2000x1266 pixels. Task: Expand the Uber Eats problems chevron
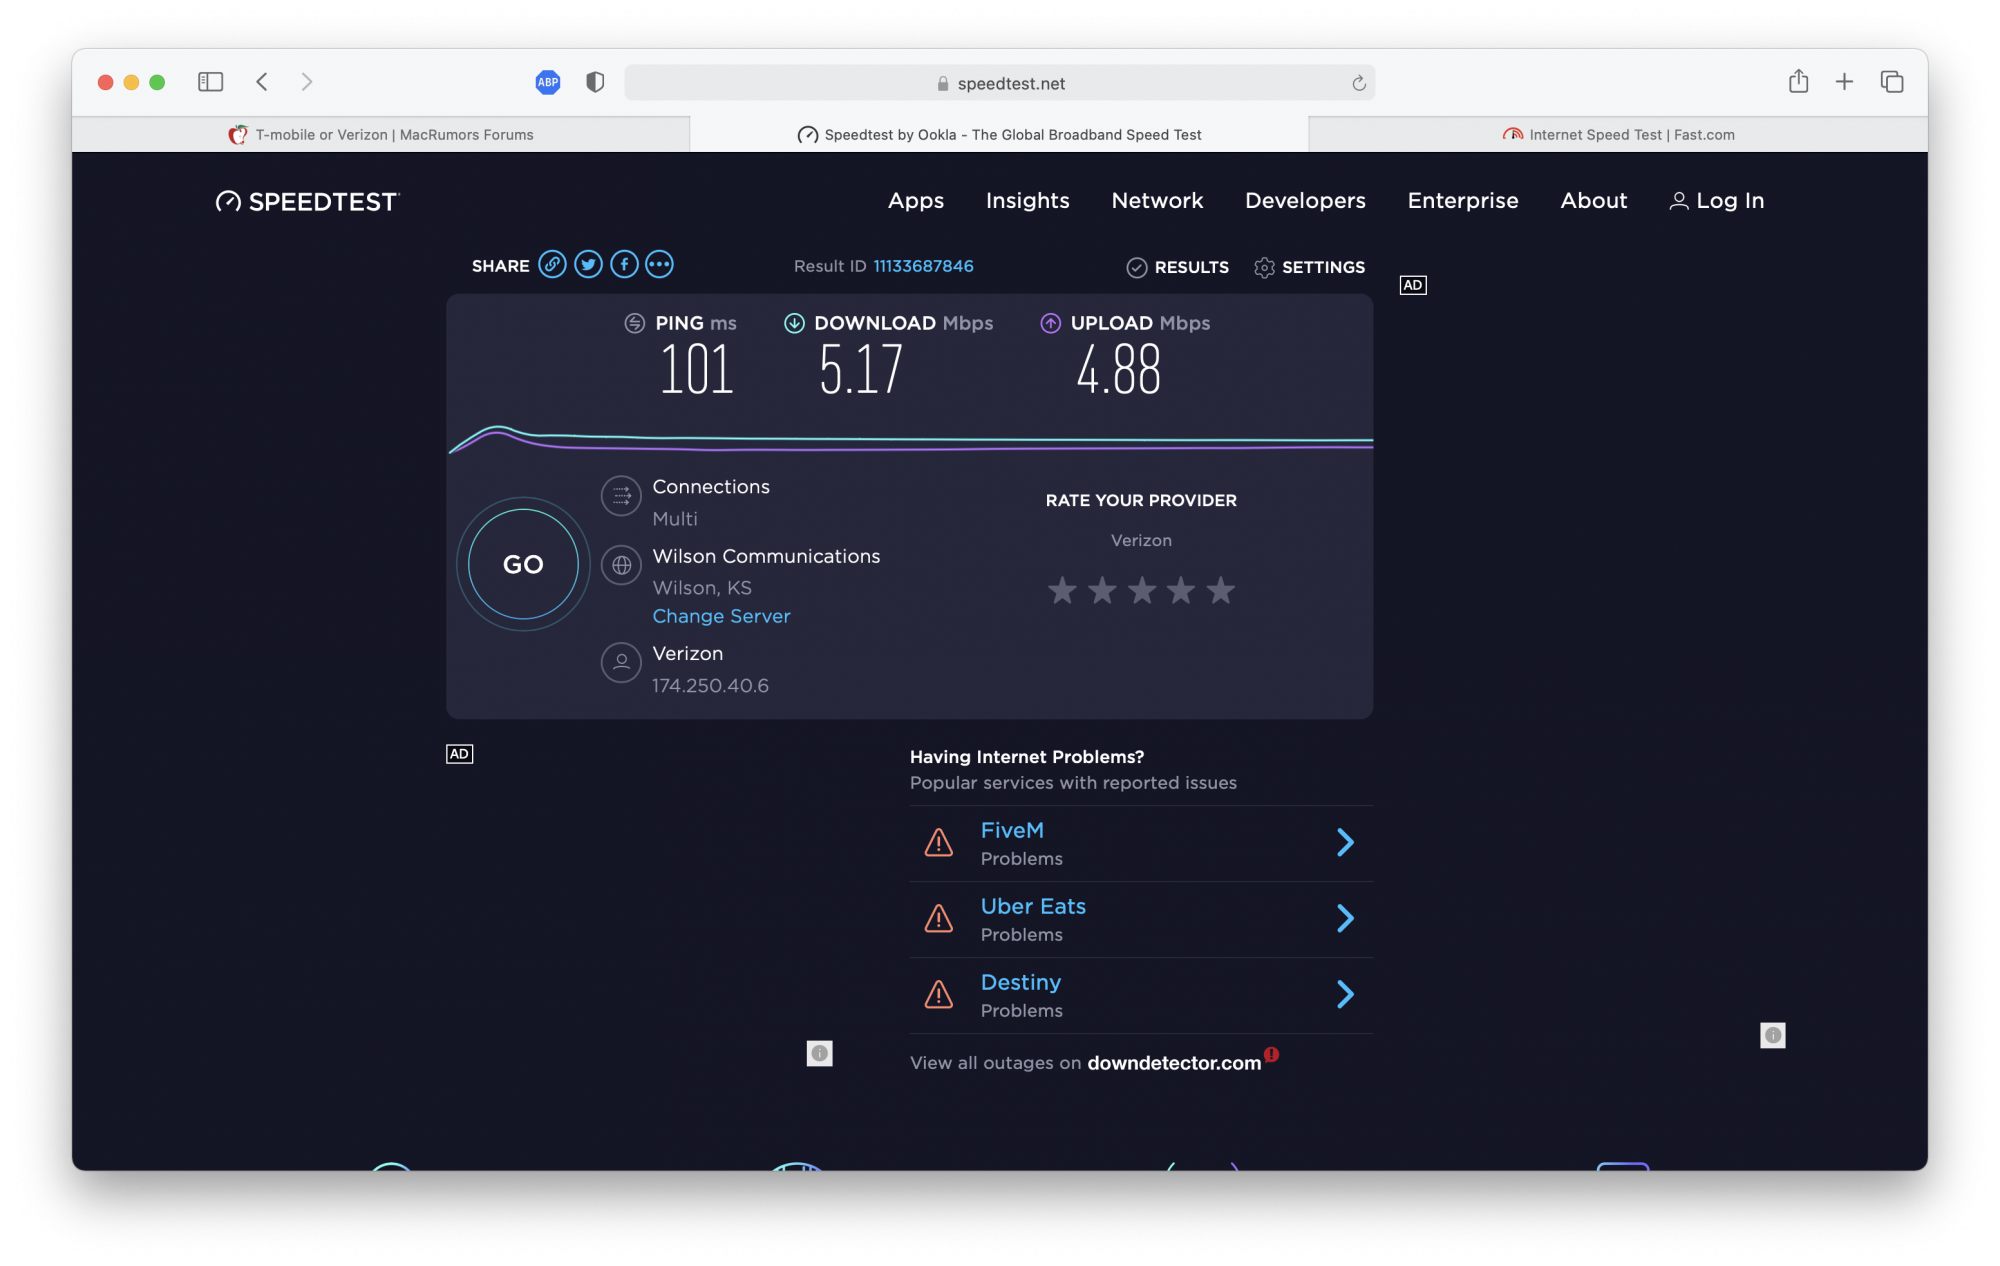point(1345,919)
